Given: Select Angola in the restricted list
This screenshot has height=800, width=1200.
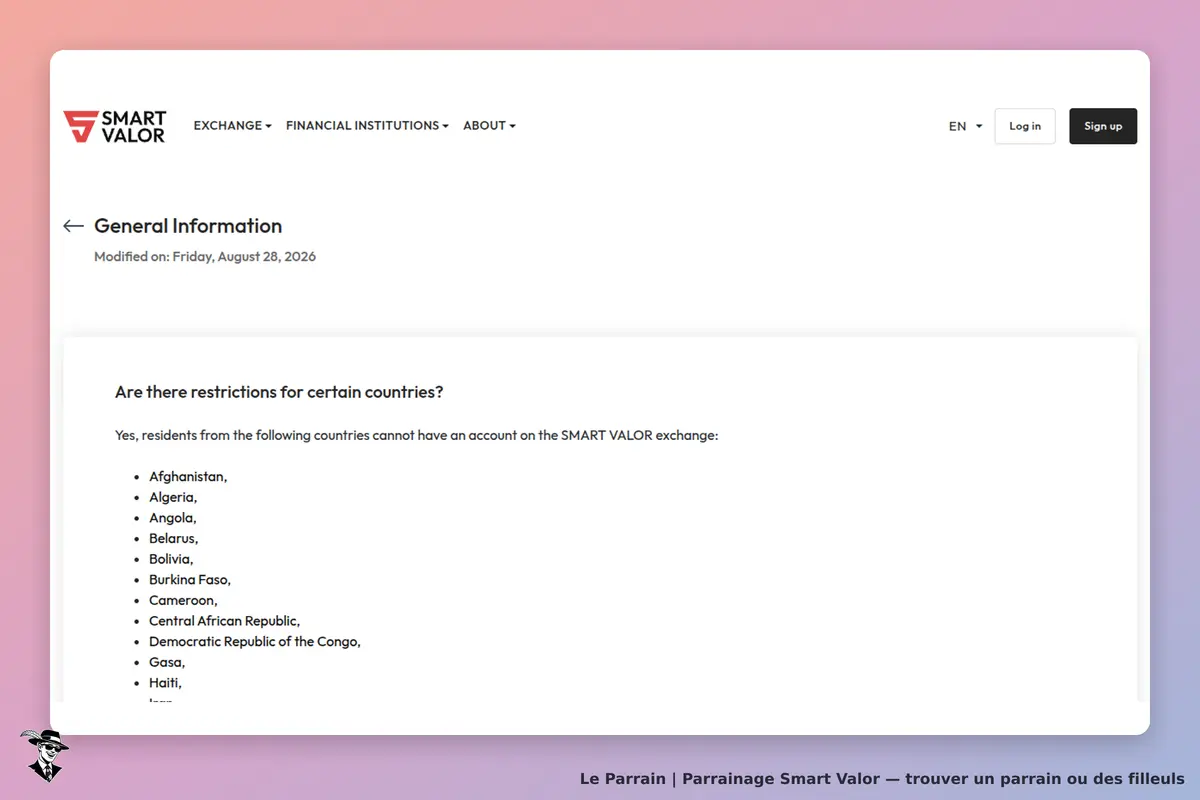Looking at the screenshot, I should (x=173, y=518).
